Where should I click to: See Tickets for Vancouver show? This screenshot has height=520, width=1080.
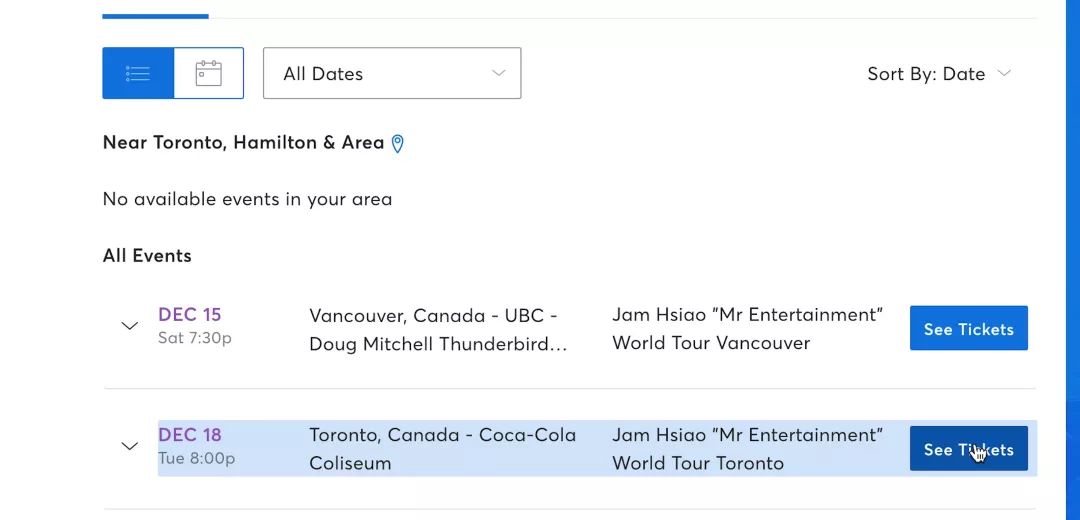coord(968,328)
